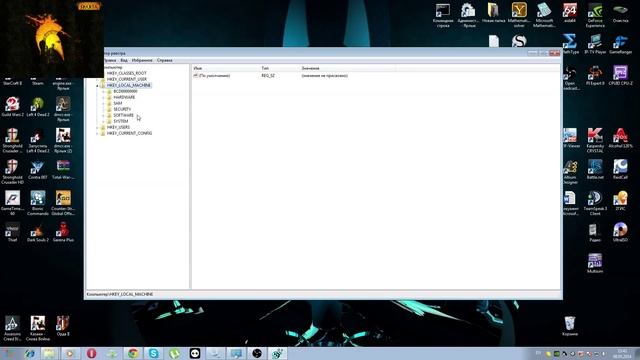This screenshot has width=640, height=360.
Task: Open the Recycle Bin (Корзина) icon
Action: 570,326
